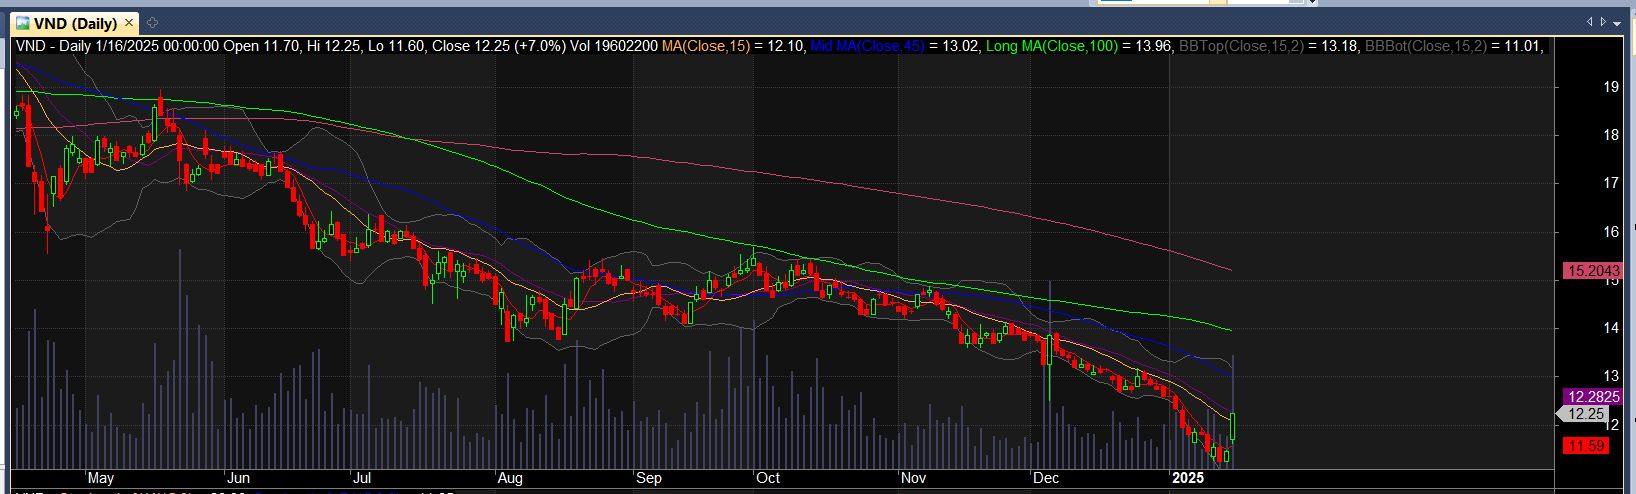The image size is (1636, 494).
Task: Click the 12.2825 purple price marker
Action: [1593, 397]
